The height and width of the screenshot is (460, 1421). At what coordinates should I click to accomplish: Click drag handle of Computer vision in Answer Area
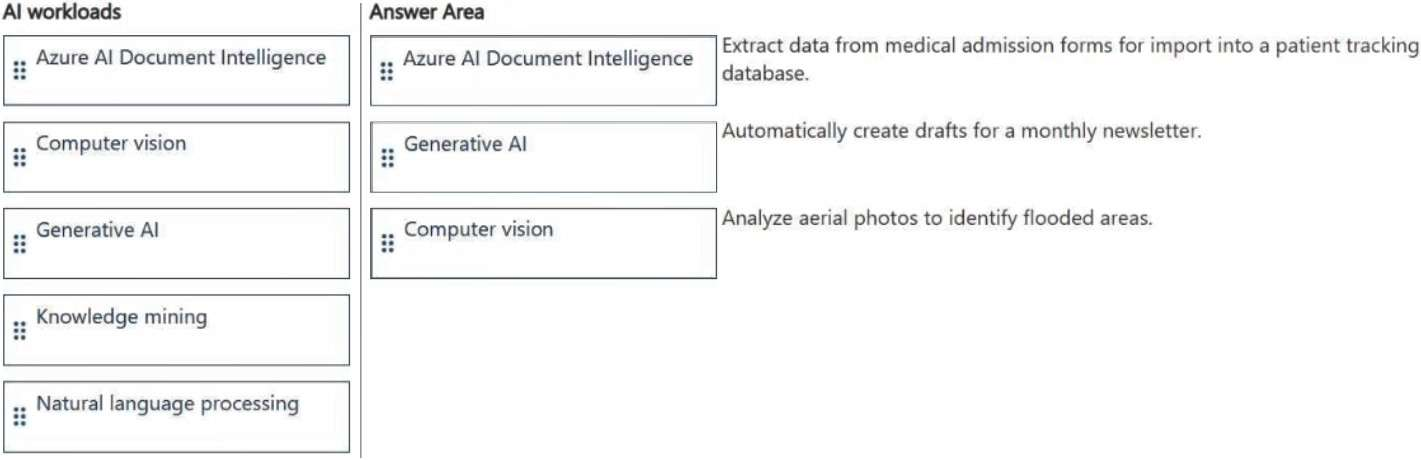(x=387, y=244)
